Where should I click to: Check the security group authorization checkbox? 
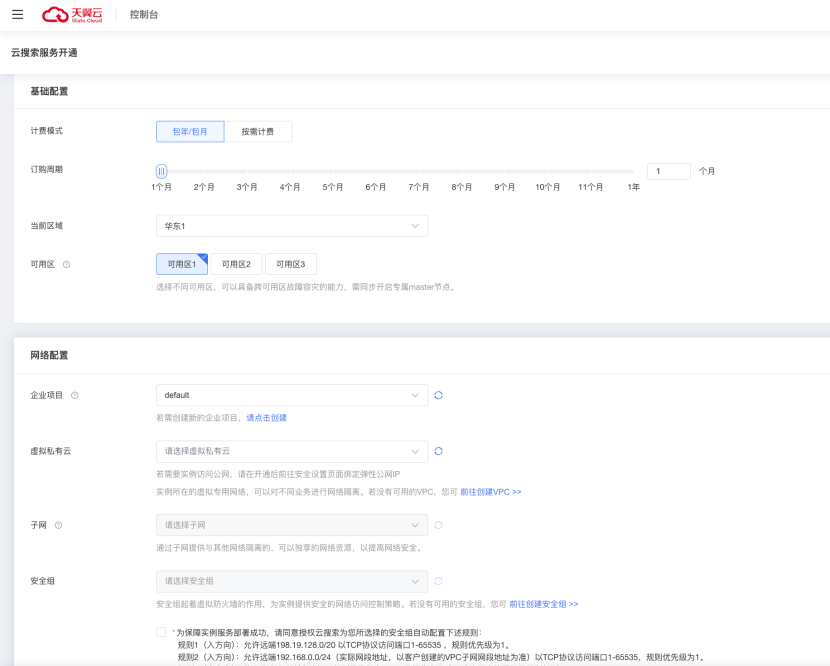click(x=161, y=632)
